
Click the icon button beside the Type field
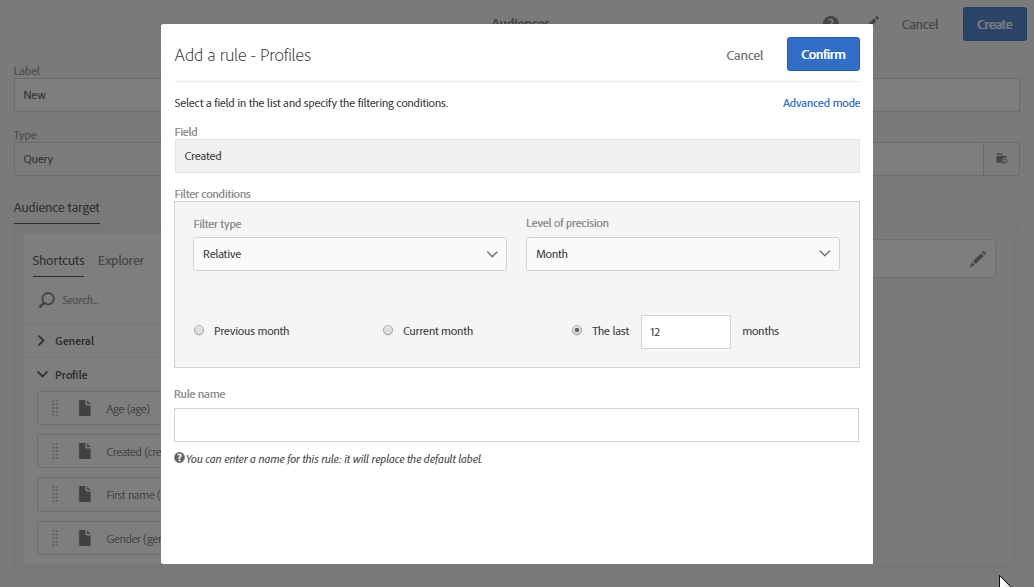1001,159
